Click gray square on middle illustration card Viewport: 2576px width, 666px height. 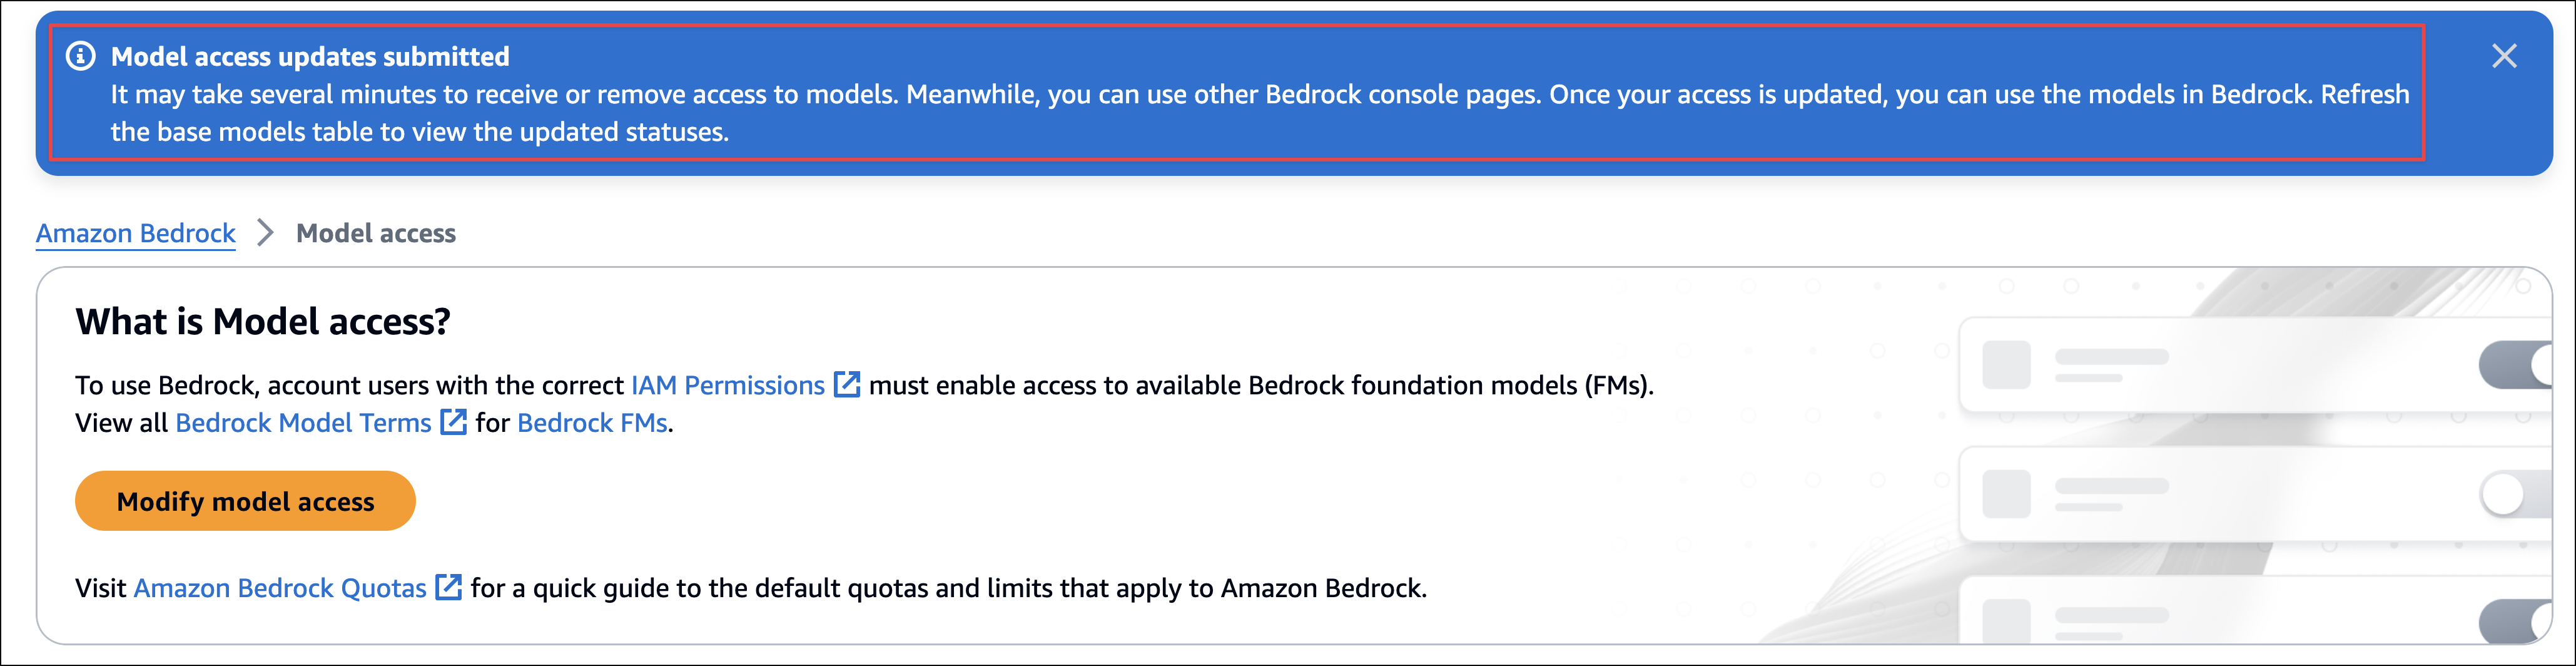2006,494
